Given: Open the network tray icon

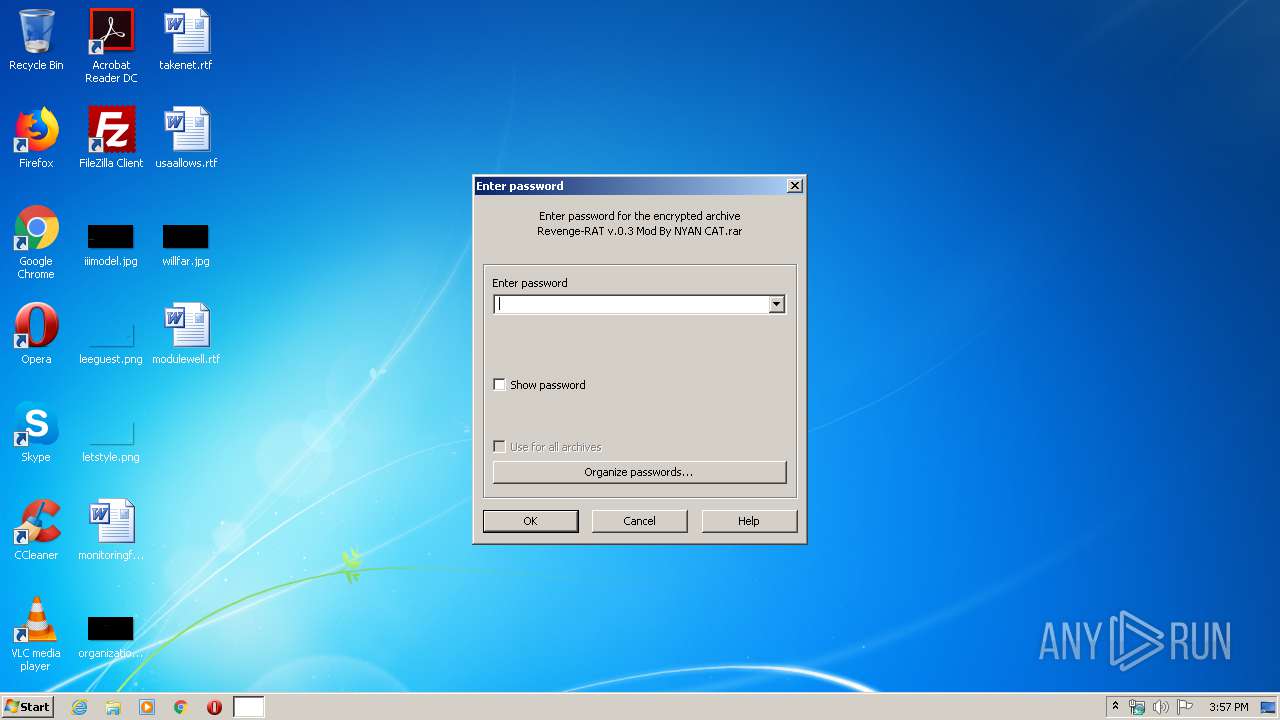Looking at the screenshot, I should click(1137, 707).
